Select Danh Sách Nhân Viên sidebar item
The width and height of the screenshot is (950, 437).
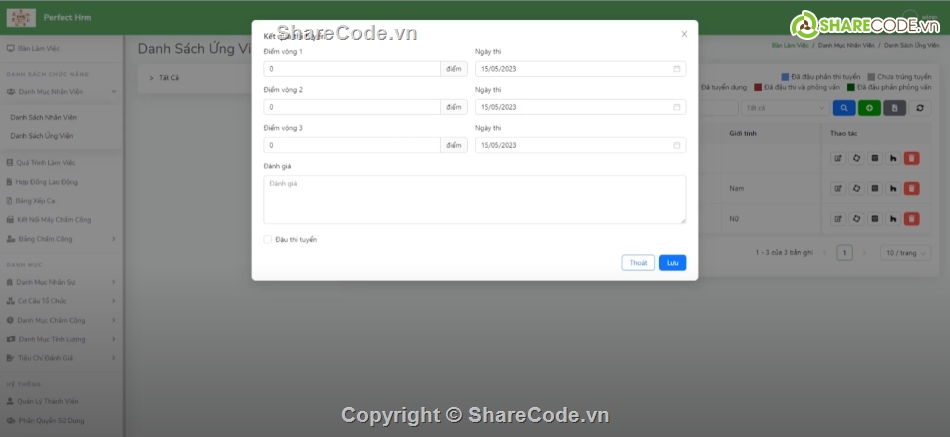(x=44, y=118)
